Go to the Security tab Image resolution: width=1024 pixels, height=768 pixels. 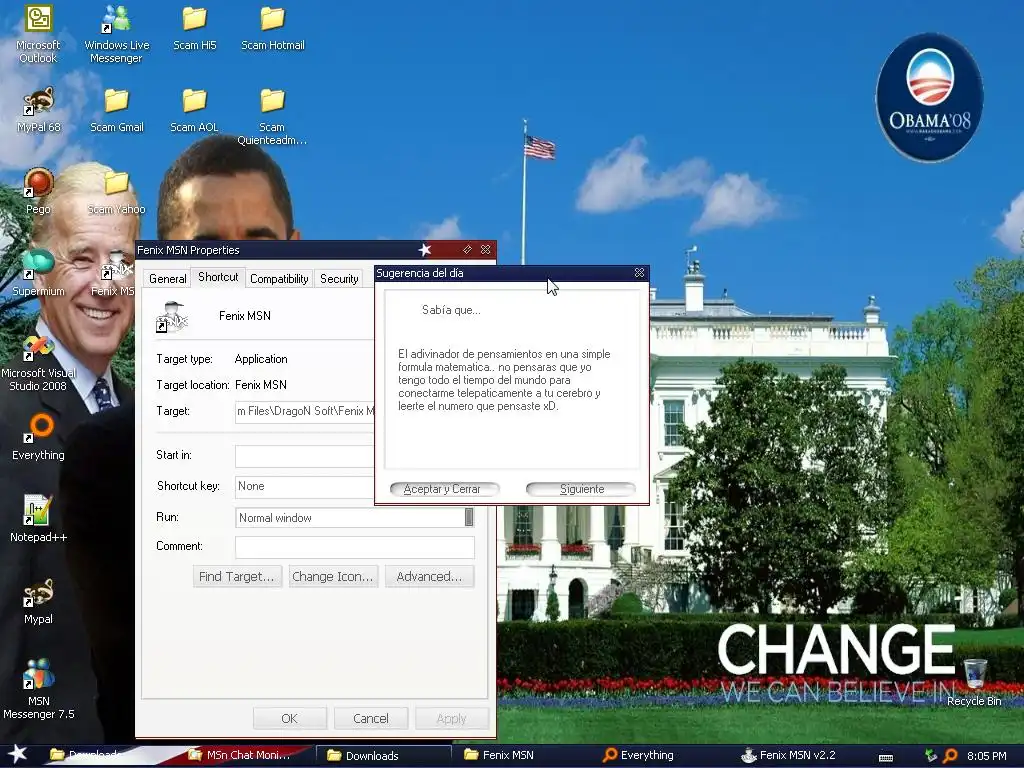[339, 279]
